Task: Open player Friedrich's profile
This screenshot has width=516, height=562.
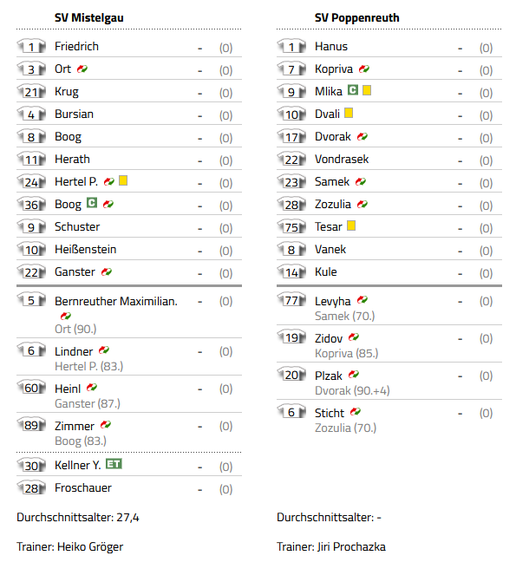Action: tap(76, 46)
